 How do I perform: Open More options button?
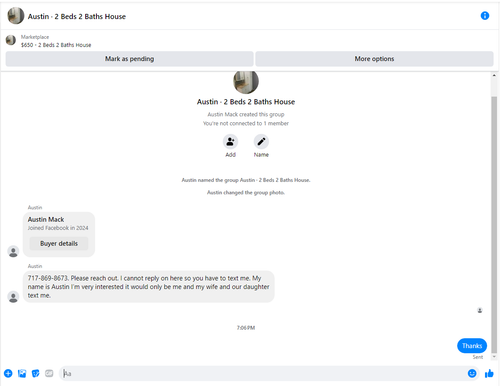[374, 59]
